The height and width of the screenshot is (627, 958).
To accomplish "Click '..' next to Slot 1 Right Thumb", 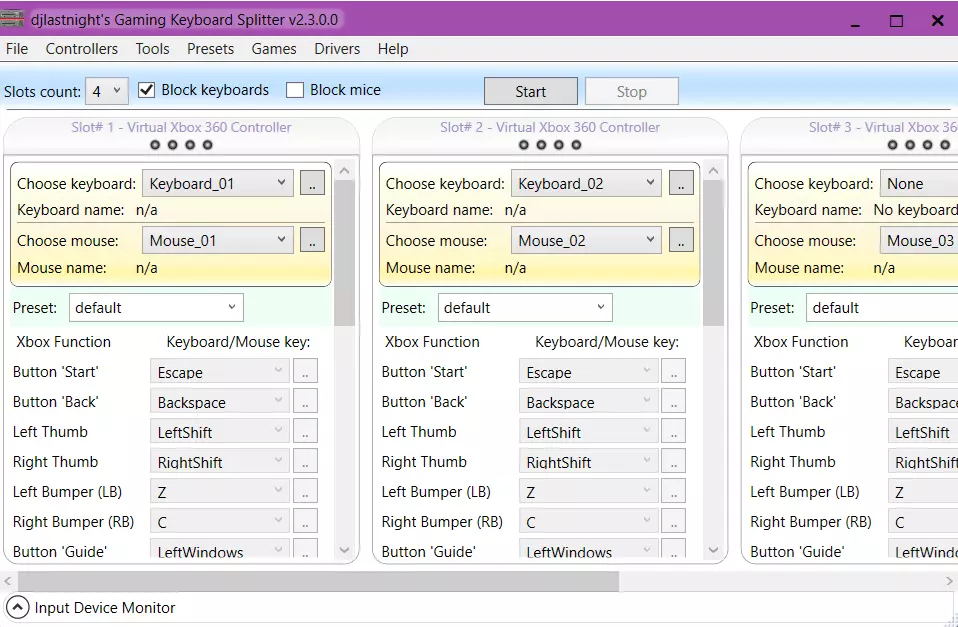I will point(305,461).
